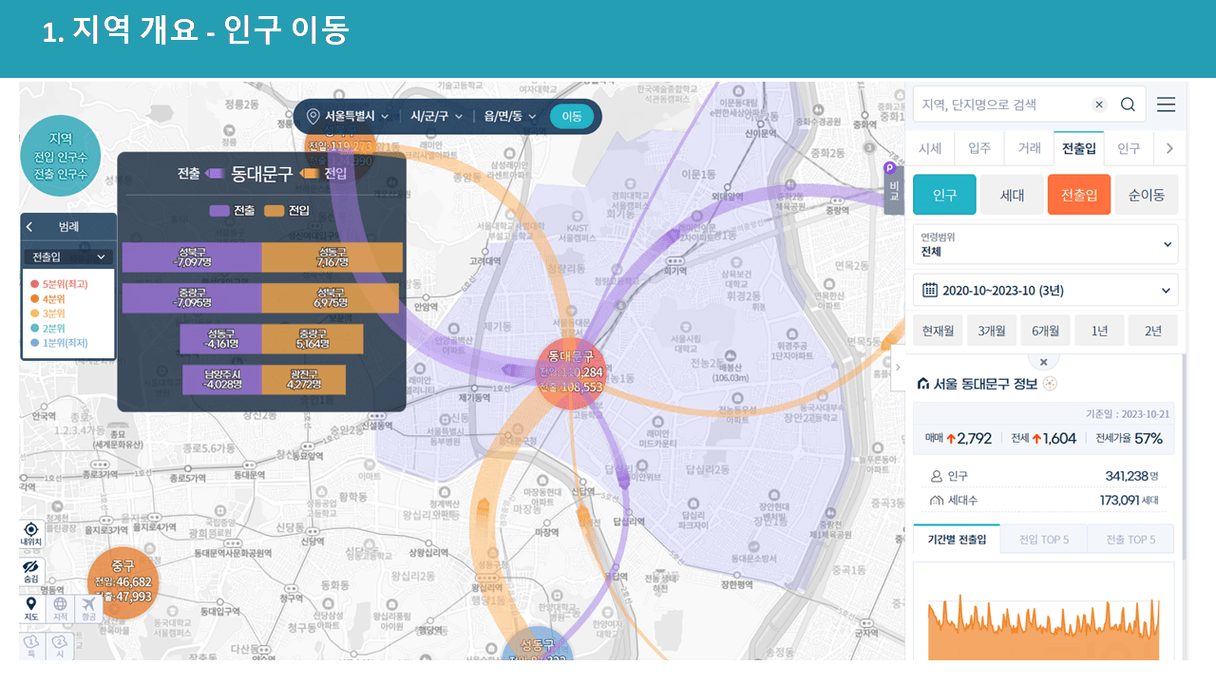
Task: Click the 세대수 household icon row
Action: [1043, 500]
